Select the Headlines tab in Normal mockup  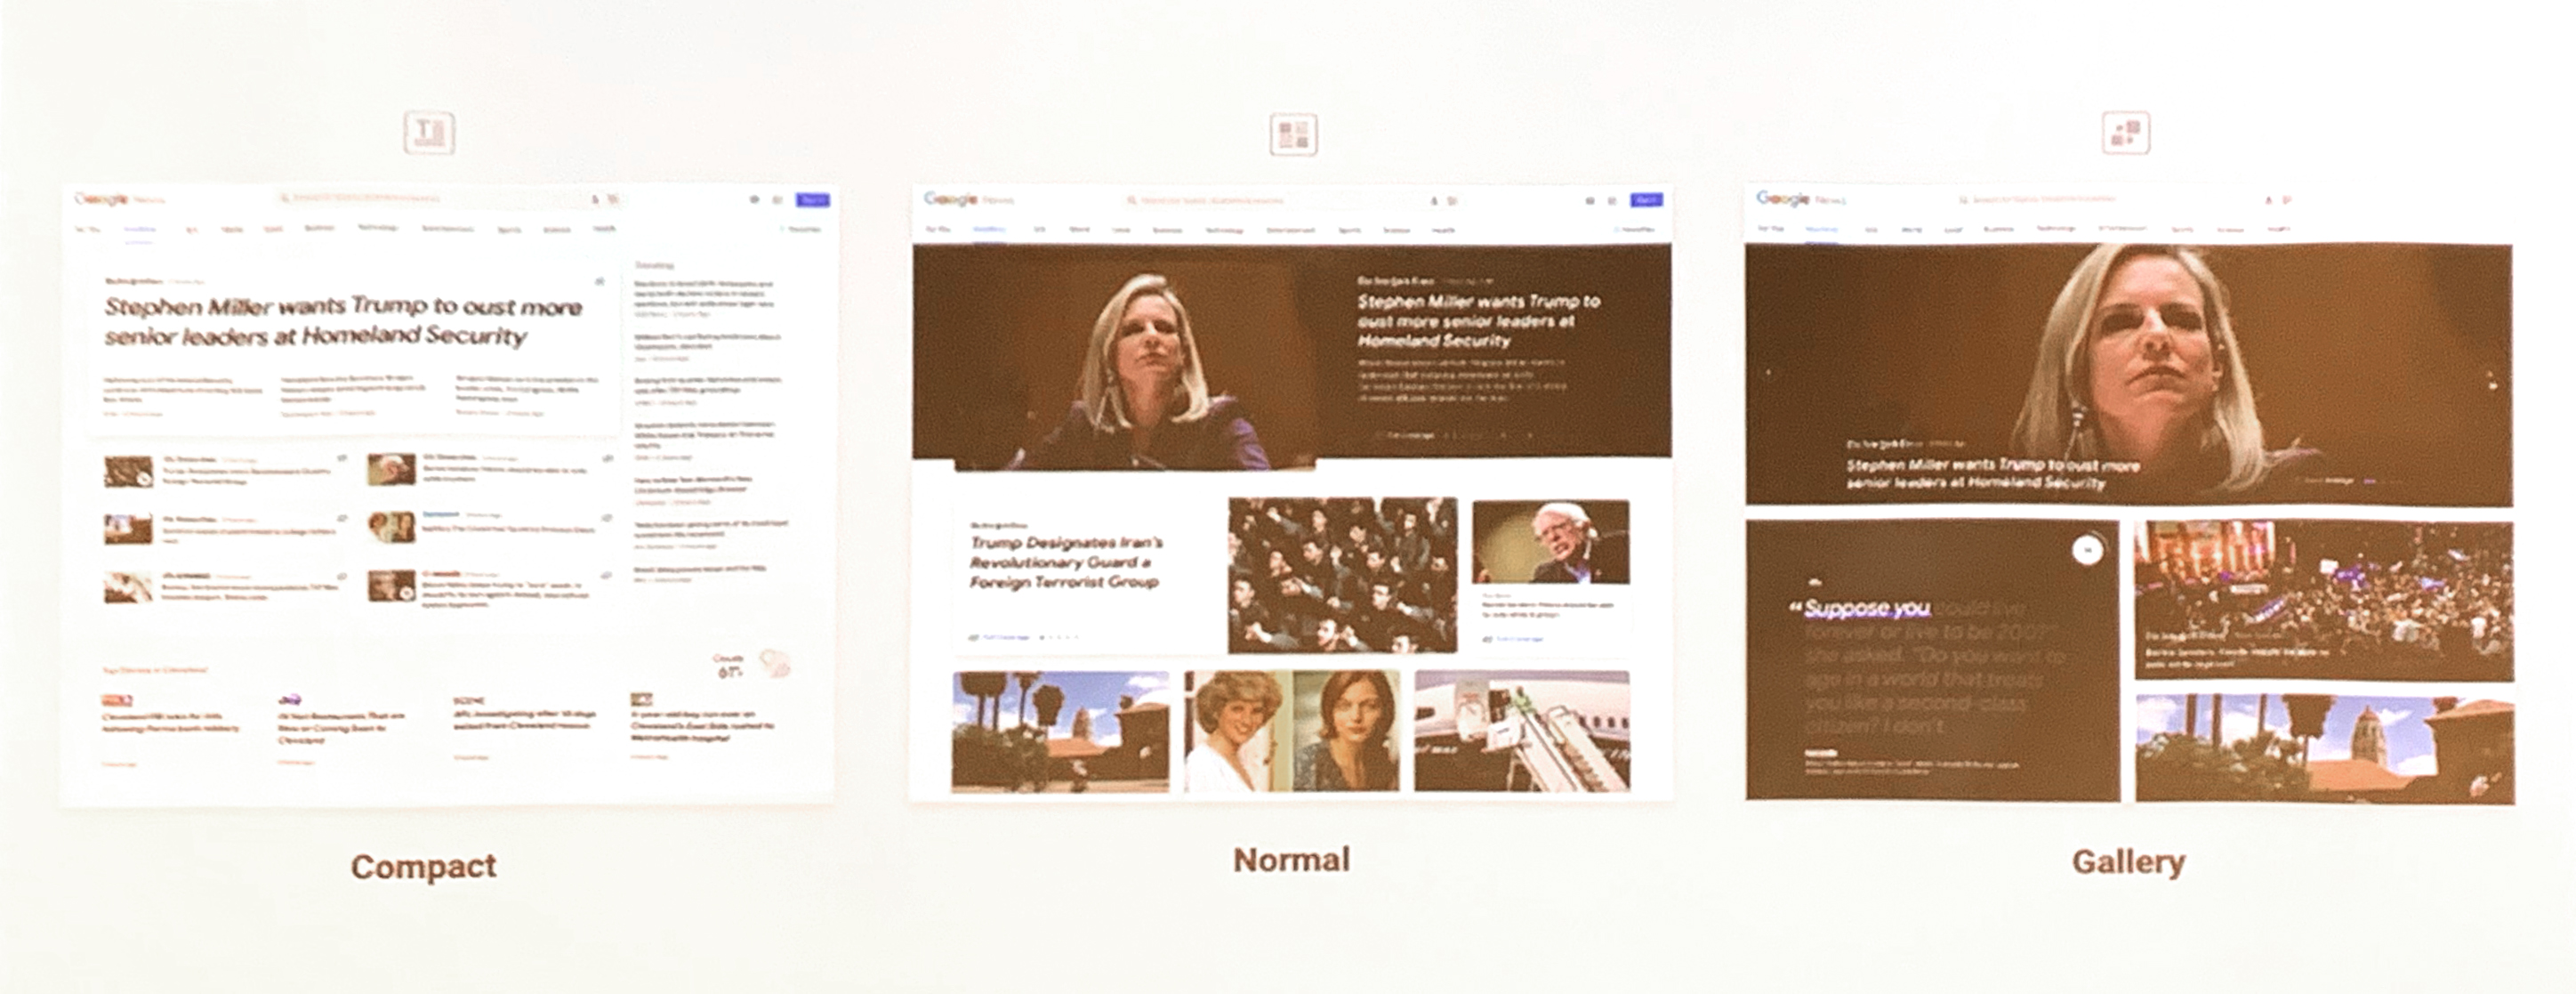989,230
